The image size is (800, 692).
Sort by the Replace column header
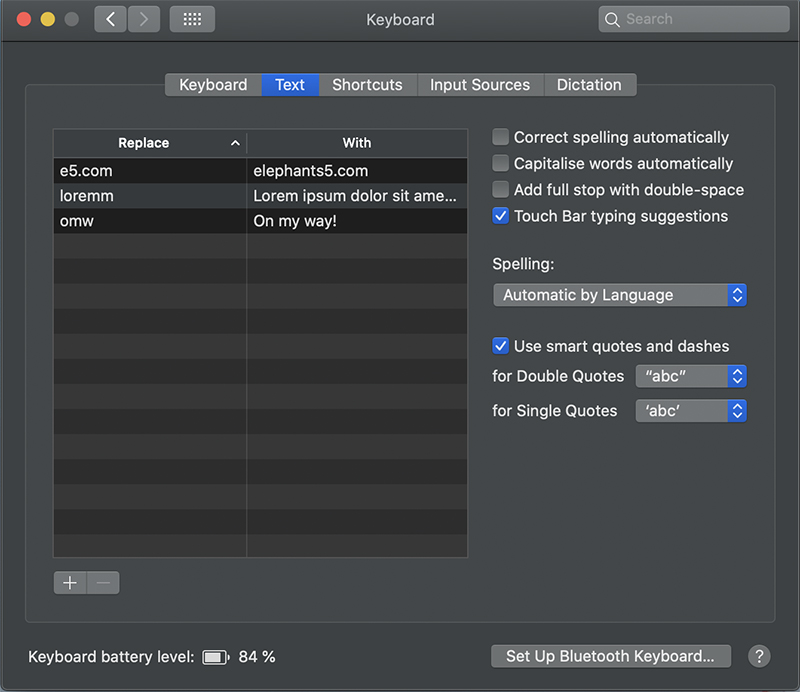[150, 143]
